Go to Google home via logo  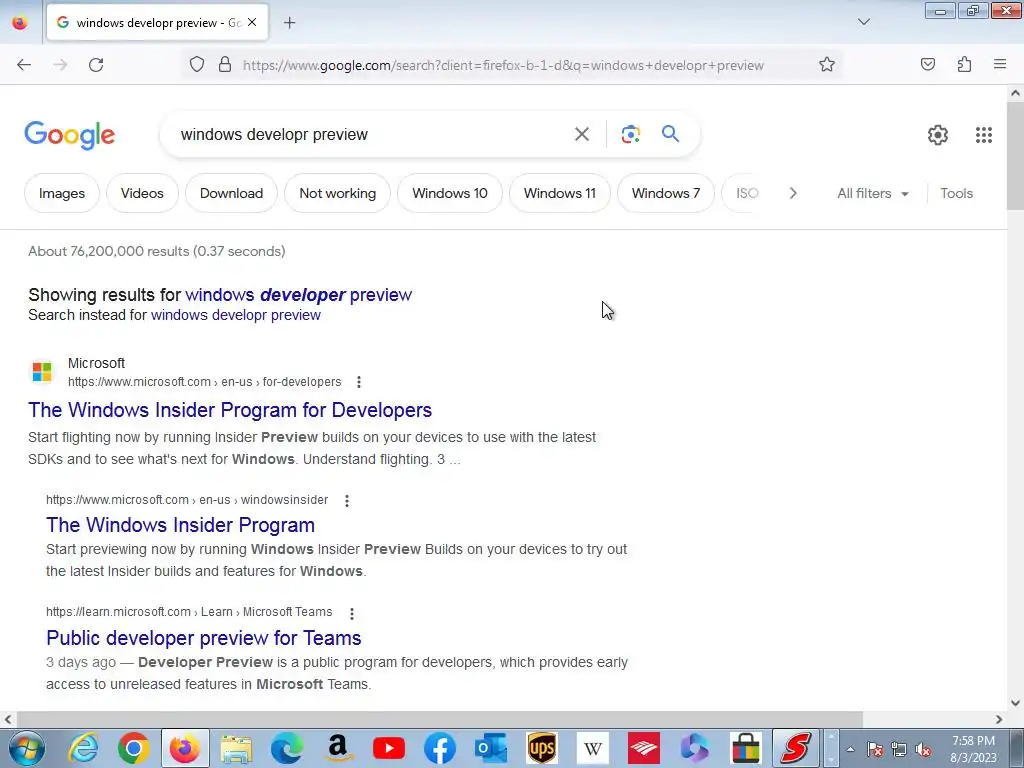[70, 135]
